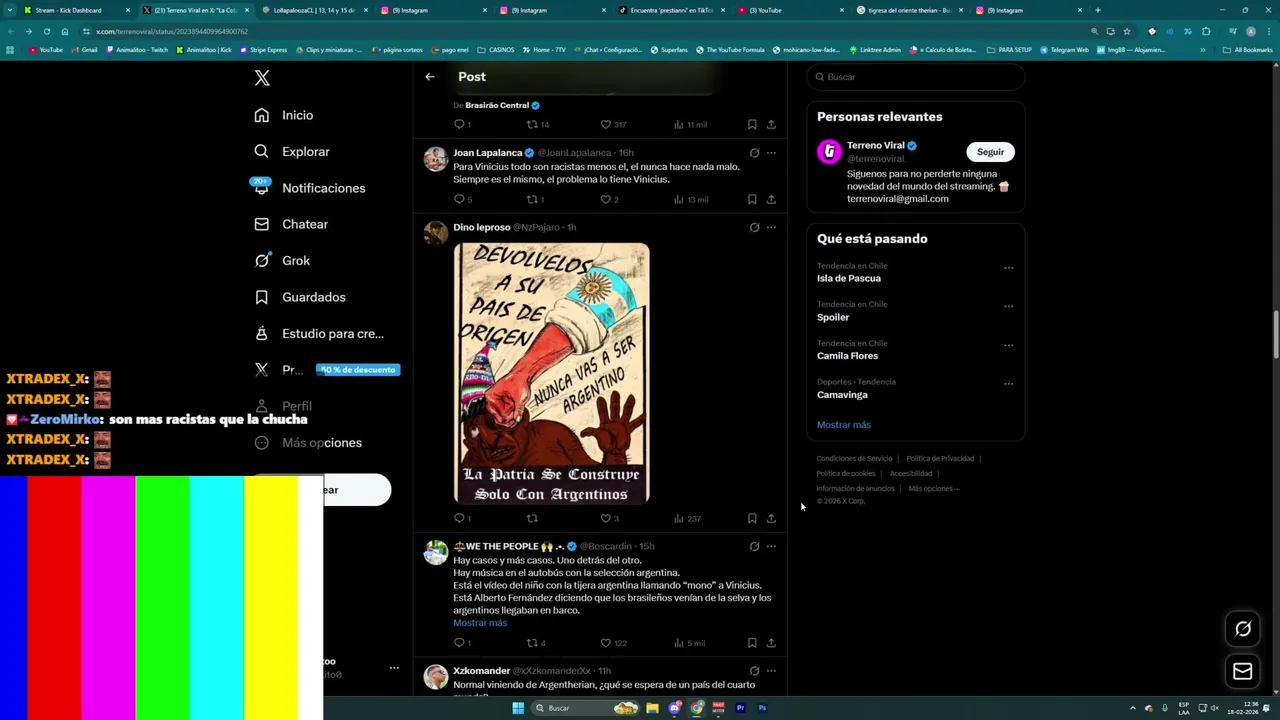Image resolution: width=1280 pixels, height=720 pixels.
Task: Open Terreno Viral profile avatar
Action: (x=829, y=152)
